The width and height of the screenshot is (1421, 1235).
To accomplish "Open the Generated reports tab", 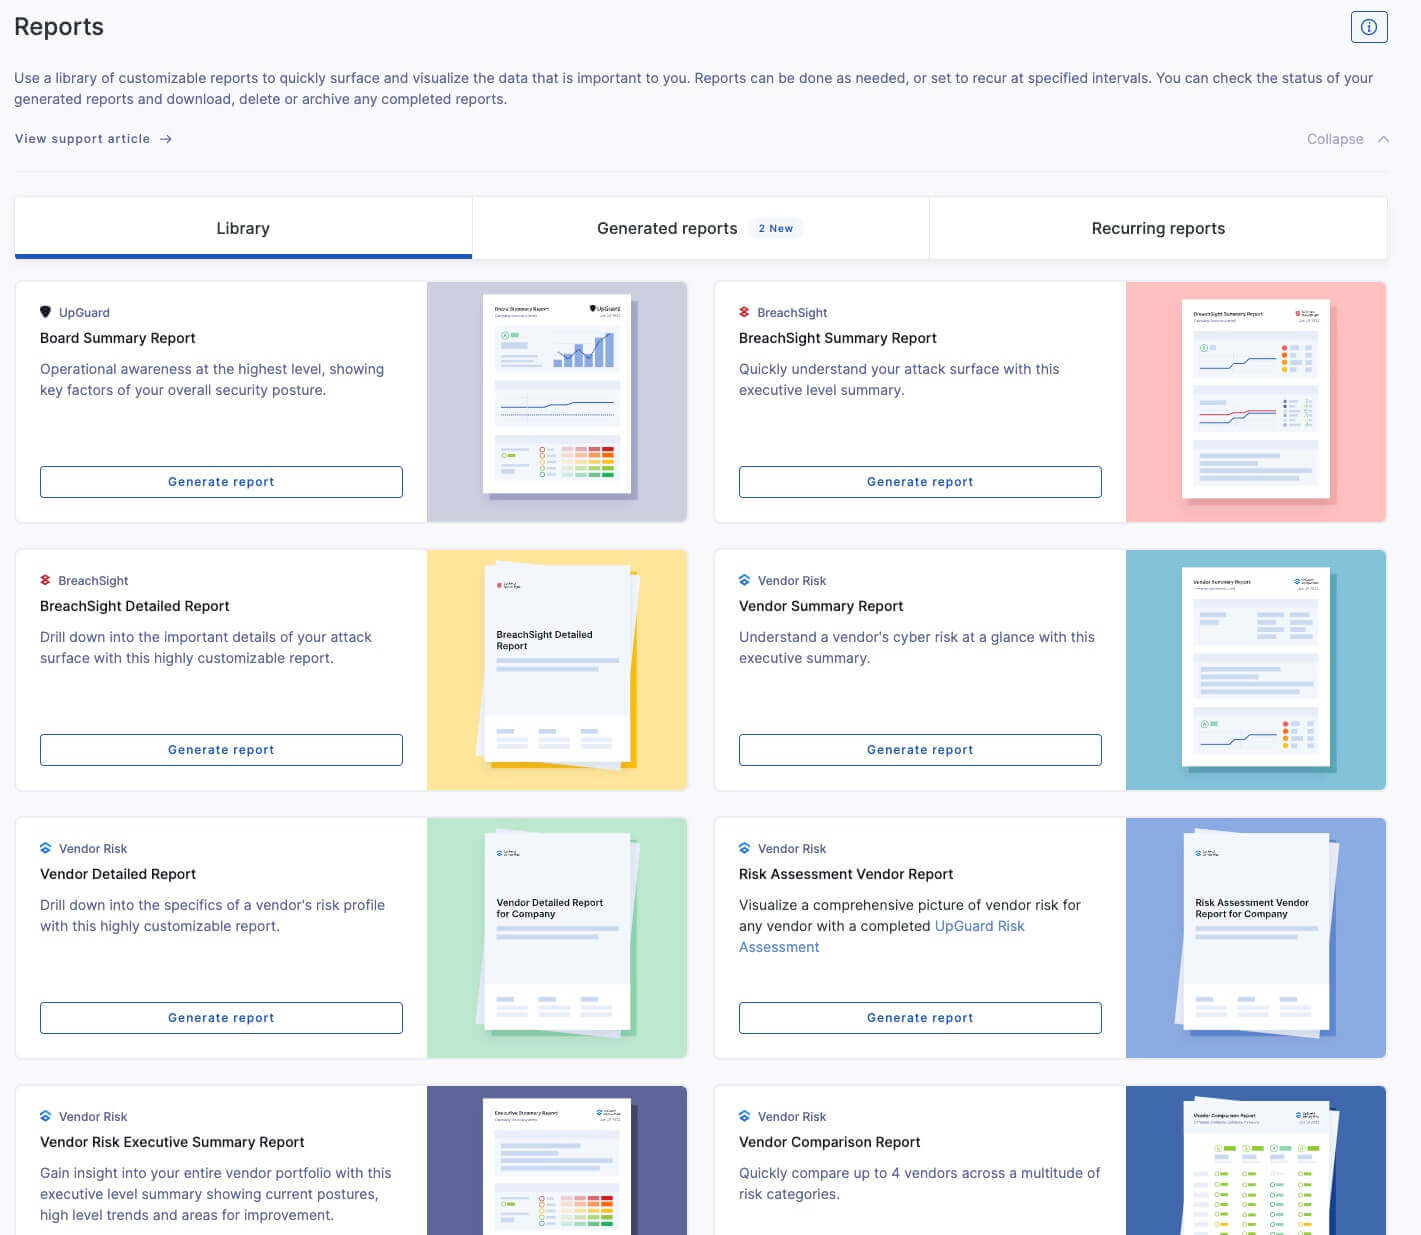I will [700, 228].
